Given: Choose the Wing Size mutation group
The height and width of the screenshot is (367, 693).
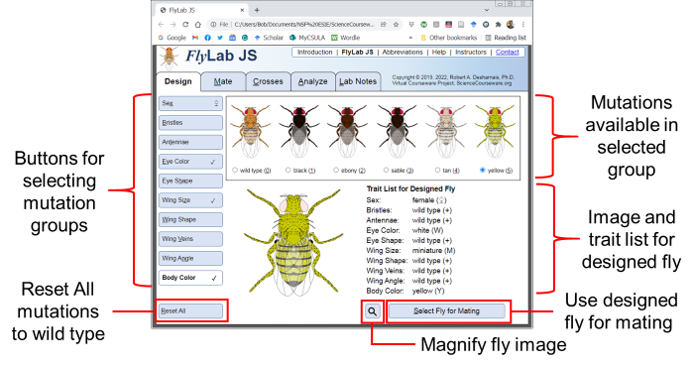Looking at the screenshot, I should click(x=190, y=200).
